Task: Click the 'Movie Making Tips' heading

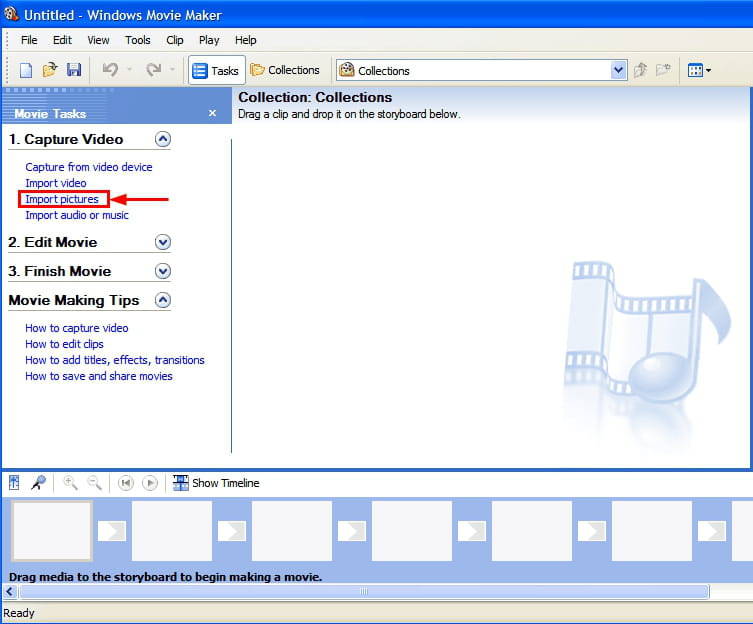Action: 74,300
